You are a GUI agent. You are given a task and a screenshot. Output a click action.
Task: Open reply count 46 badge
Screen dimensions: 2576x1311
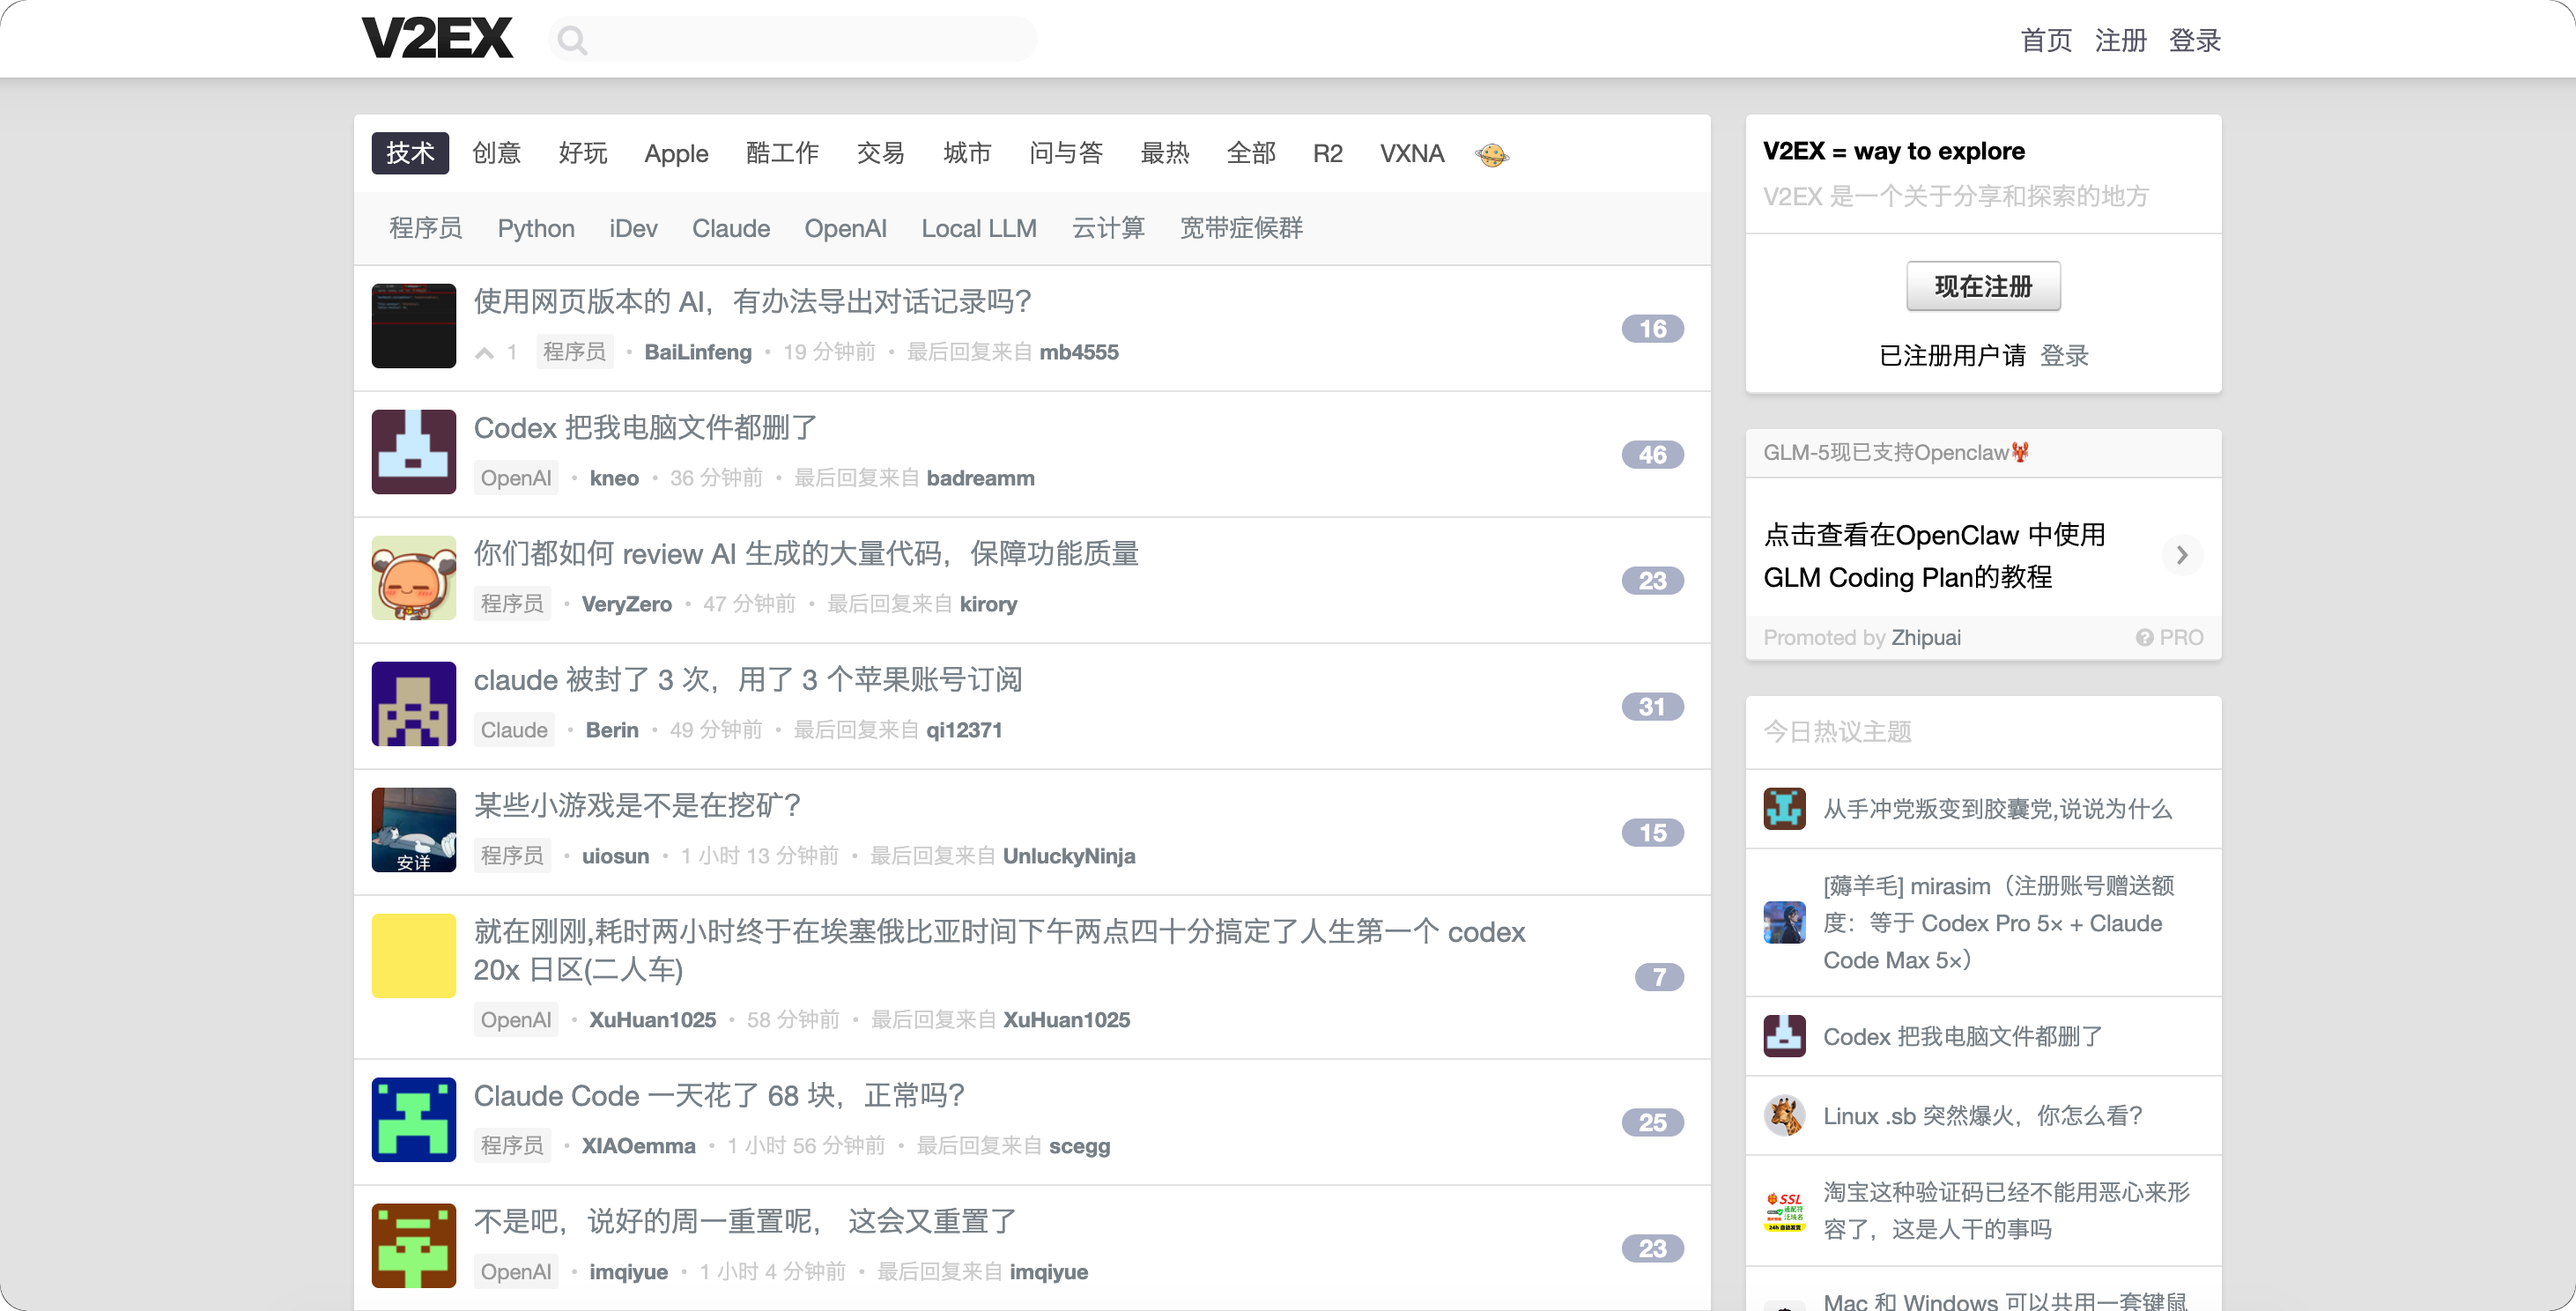point(1653,455)
